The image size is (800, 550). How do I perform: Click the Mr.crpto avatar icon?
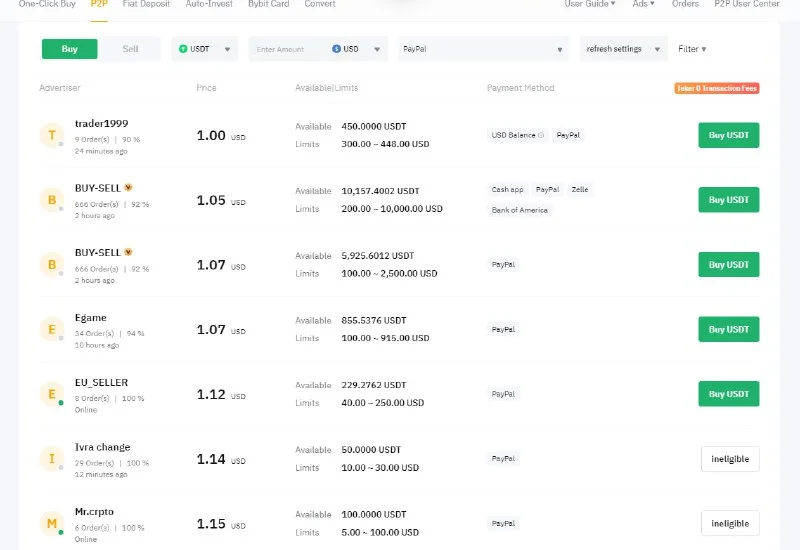point(51,523)
